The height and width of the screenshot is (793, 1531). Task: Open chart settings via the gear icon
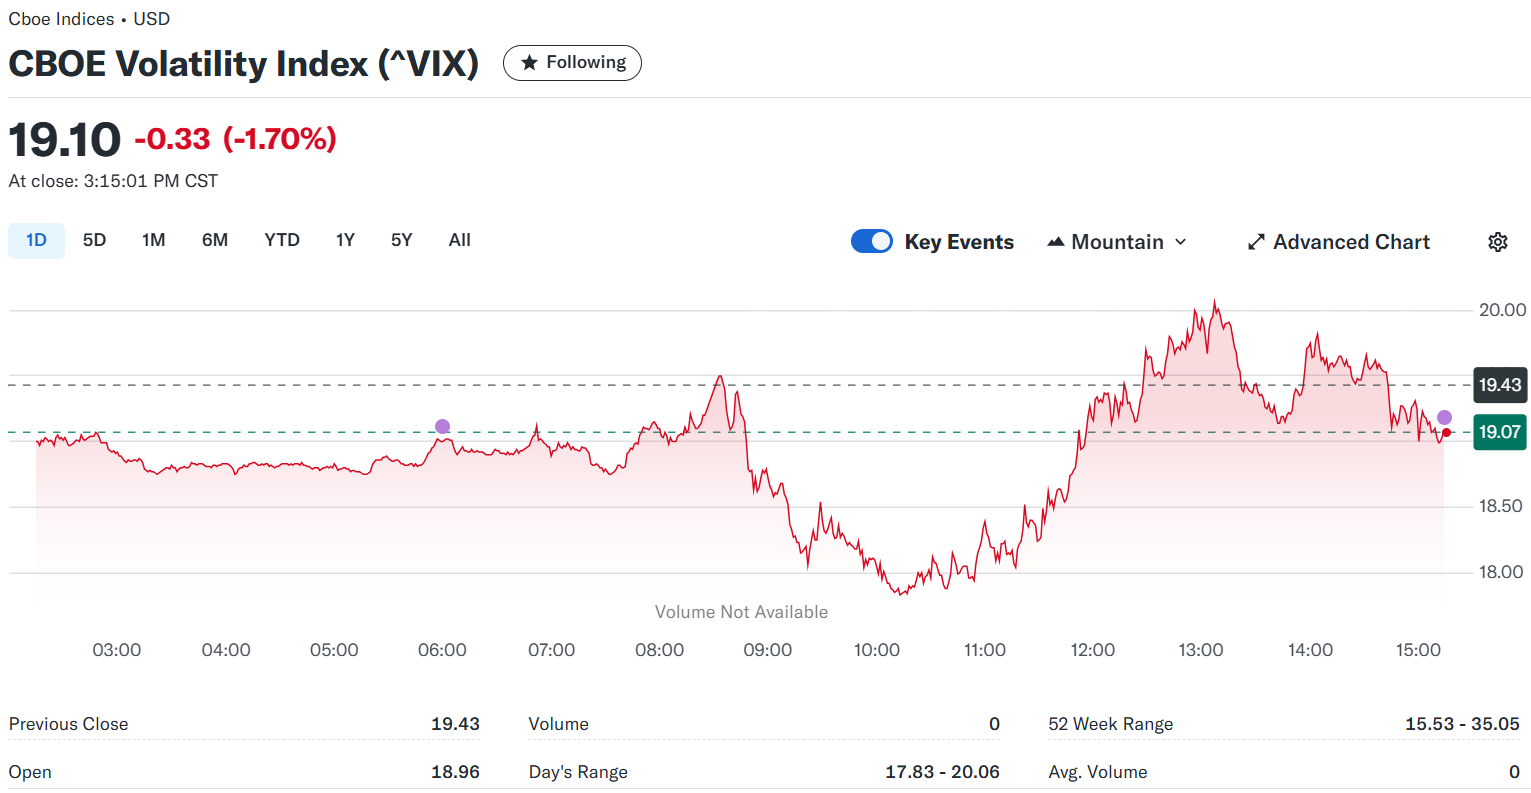(1497, 242)
